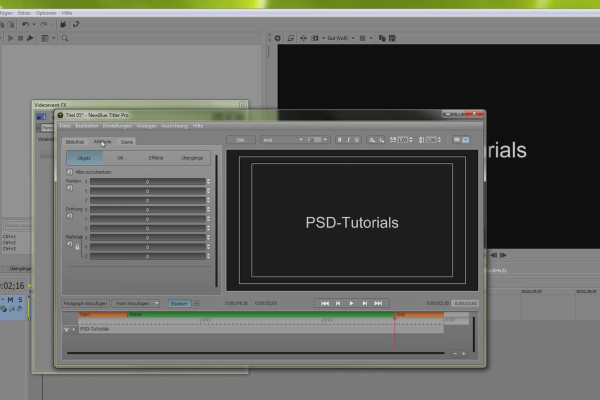Reset Position values with its reset icon
600x400 pixels.
click(70, 188)
